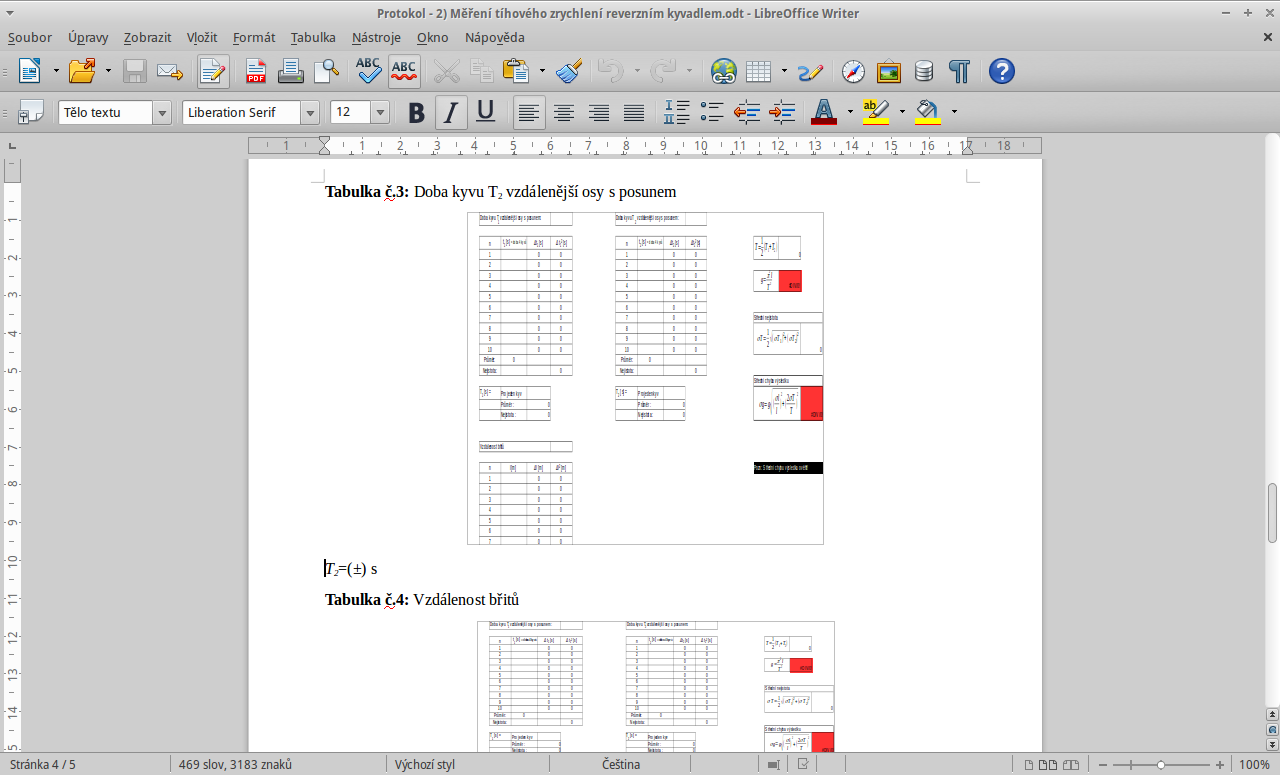Open Data Sources database icon
This screenshot has width=1280, height=775.
coord(924,71)
